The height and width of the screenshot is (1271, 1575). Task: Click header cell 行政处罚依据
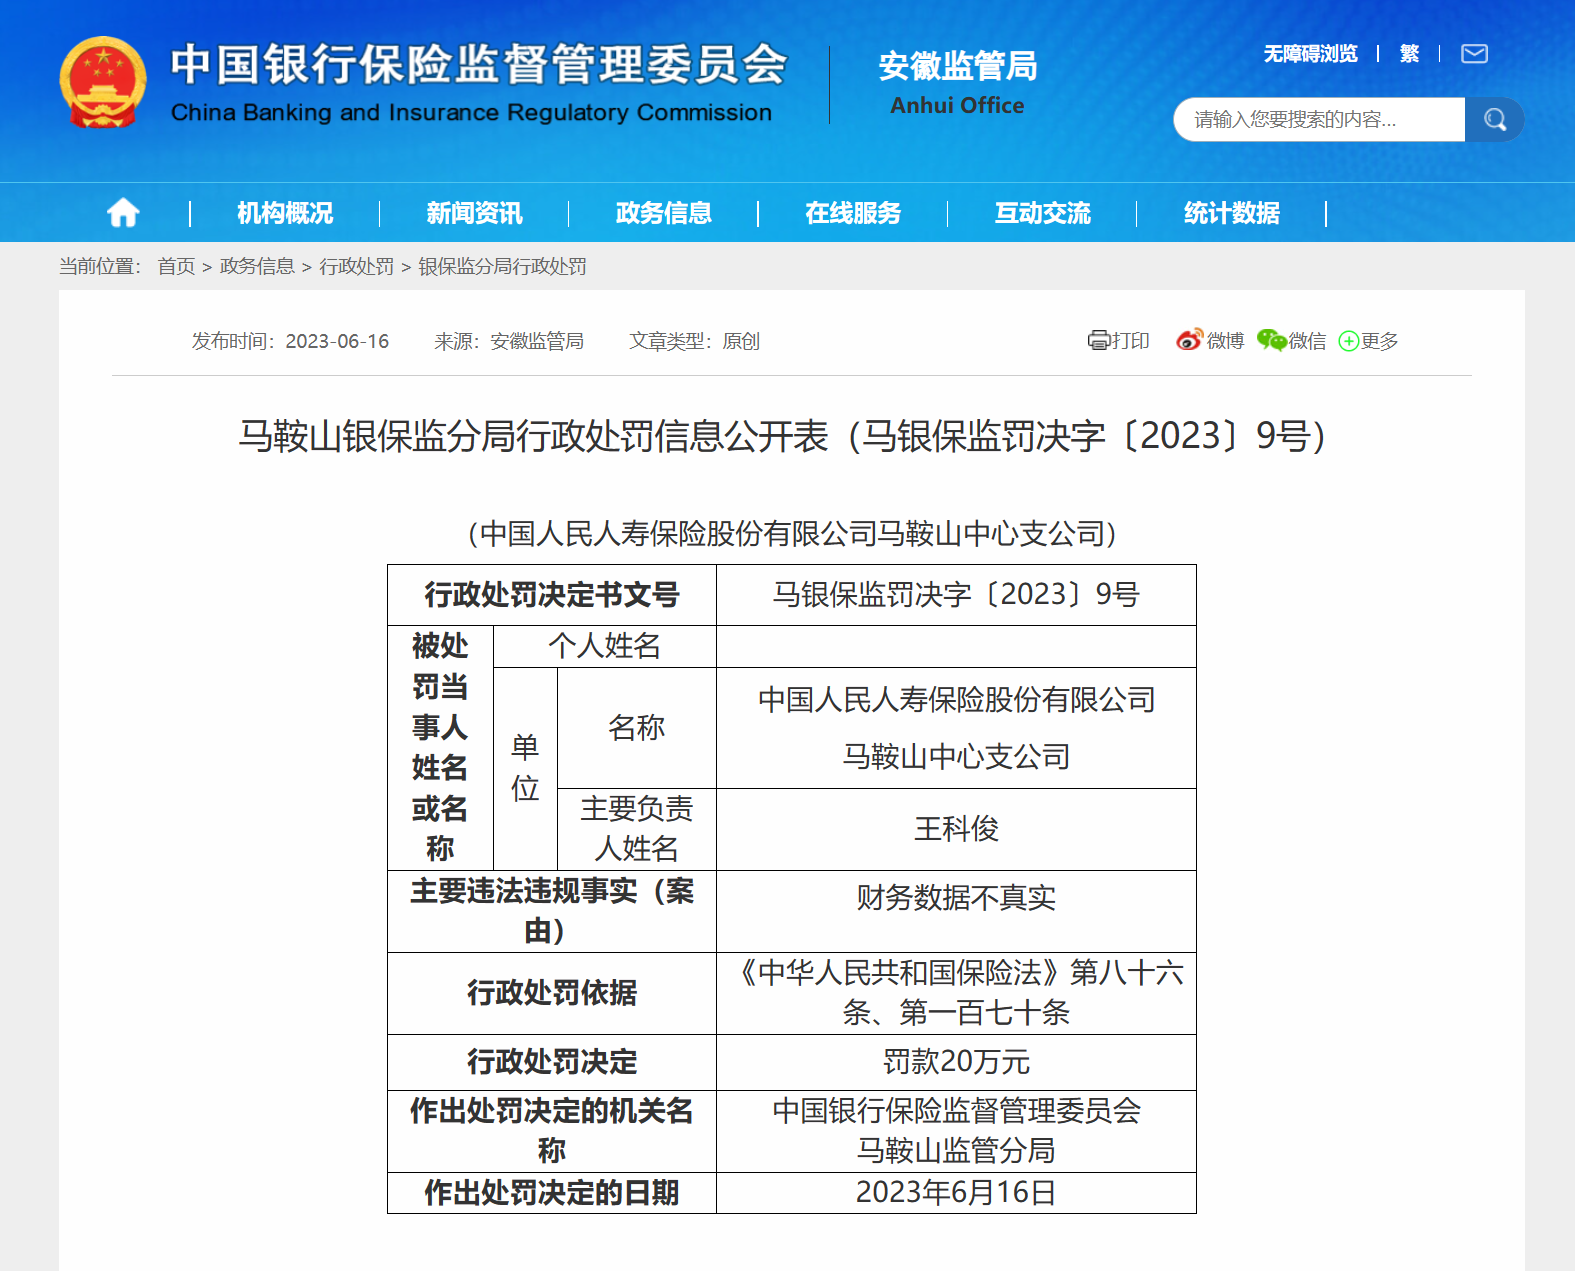(552, 993)
